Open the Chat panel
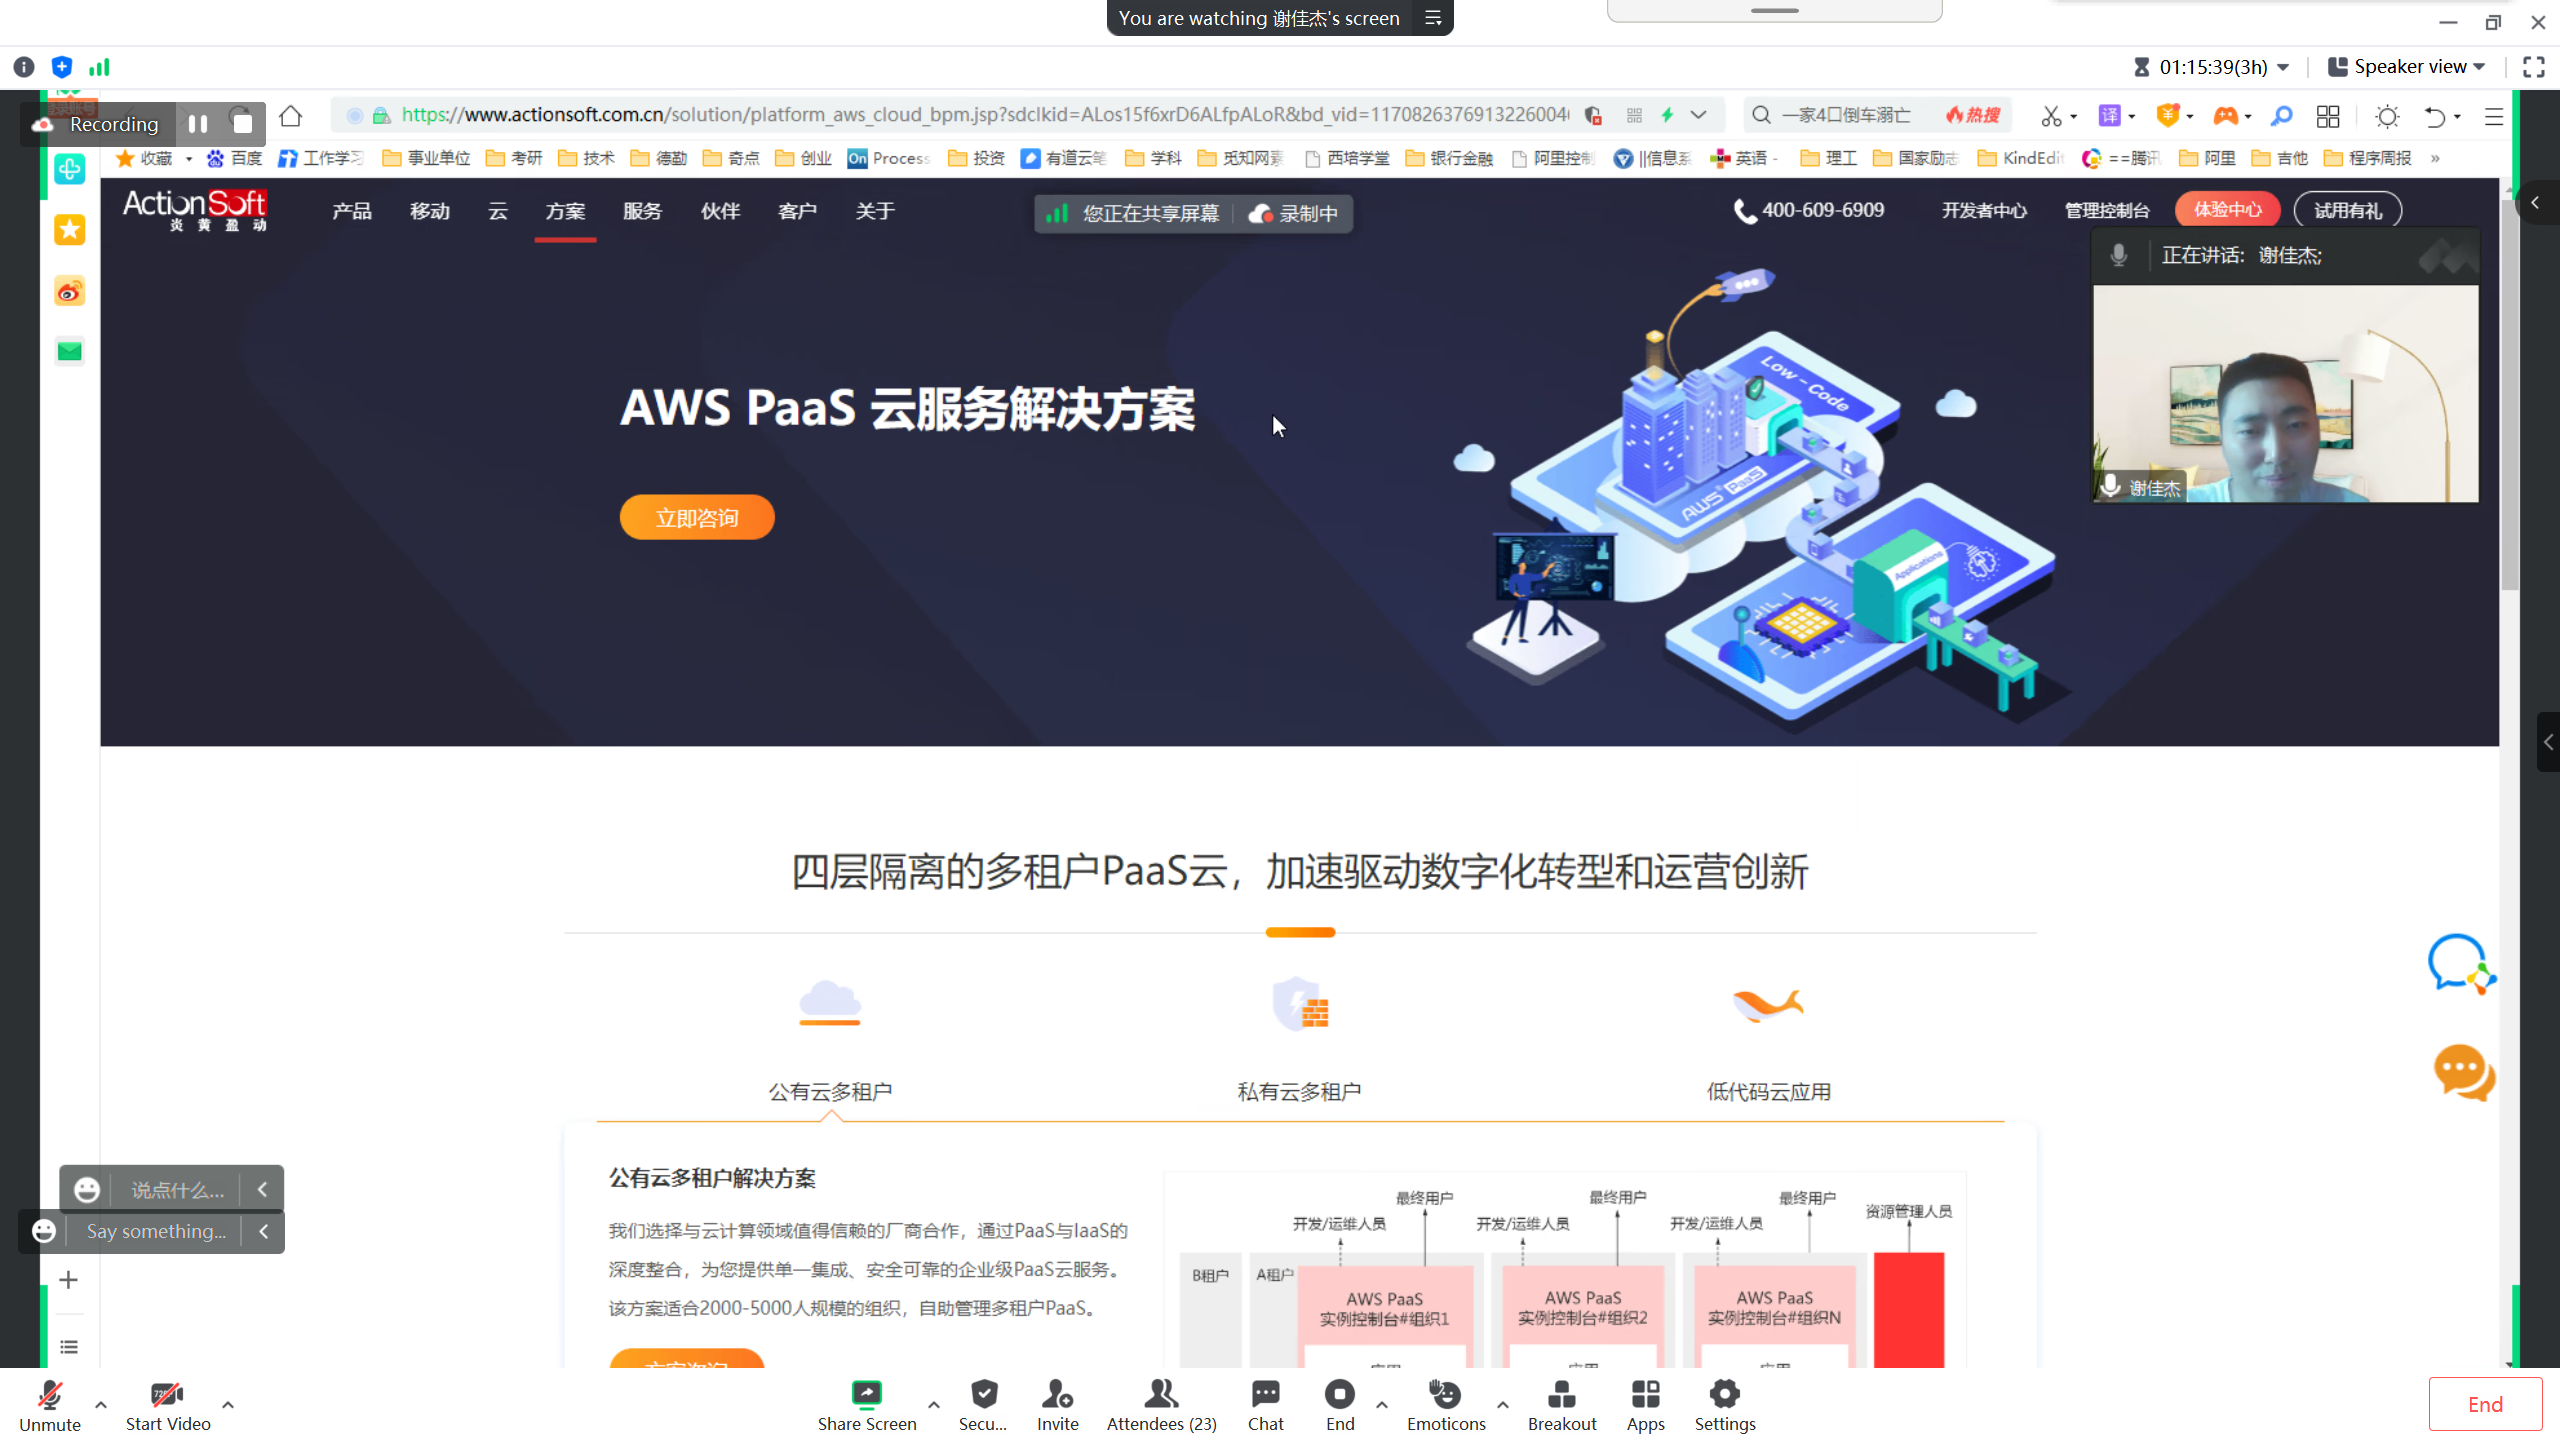Screen dimensions: 2560x1440 coord(1265,1394)
